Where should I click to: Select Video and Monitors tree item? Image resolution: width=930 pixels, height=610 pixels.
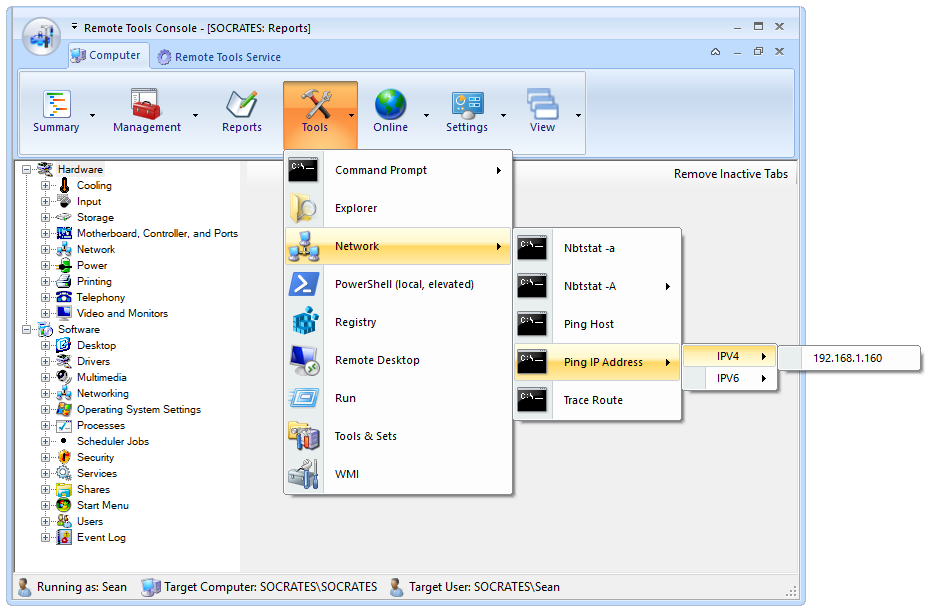(122, 313)
